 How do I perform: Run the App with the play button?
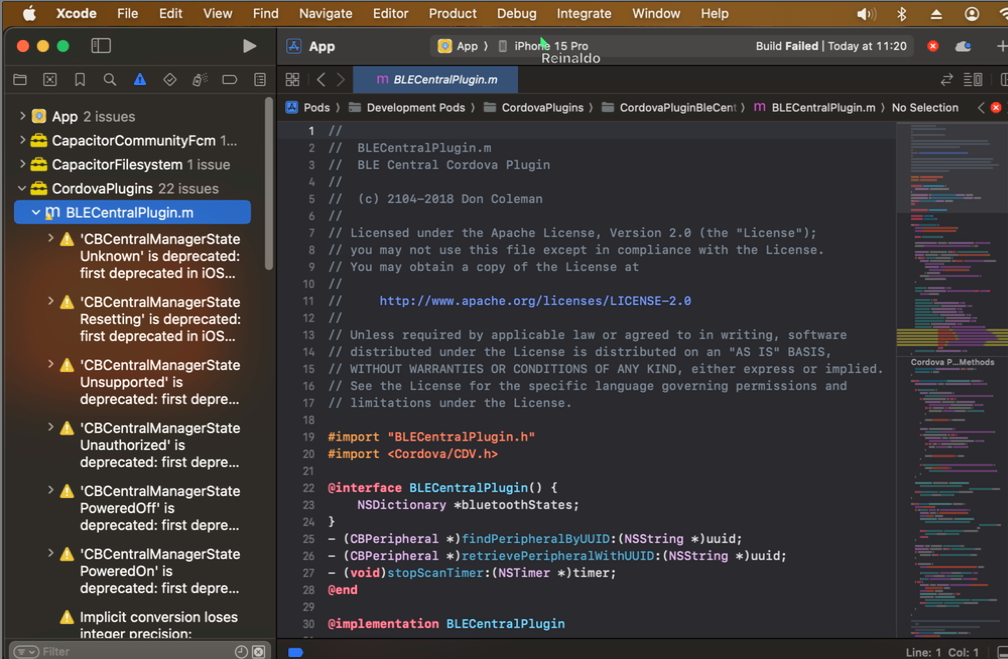point(249,46)
